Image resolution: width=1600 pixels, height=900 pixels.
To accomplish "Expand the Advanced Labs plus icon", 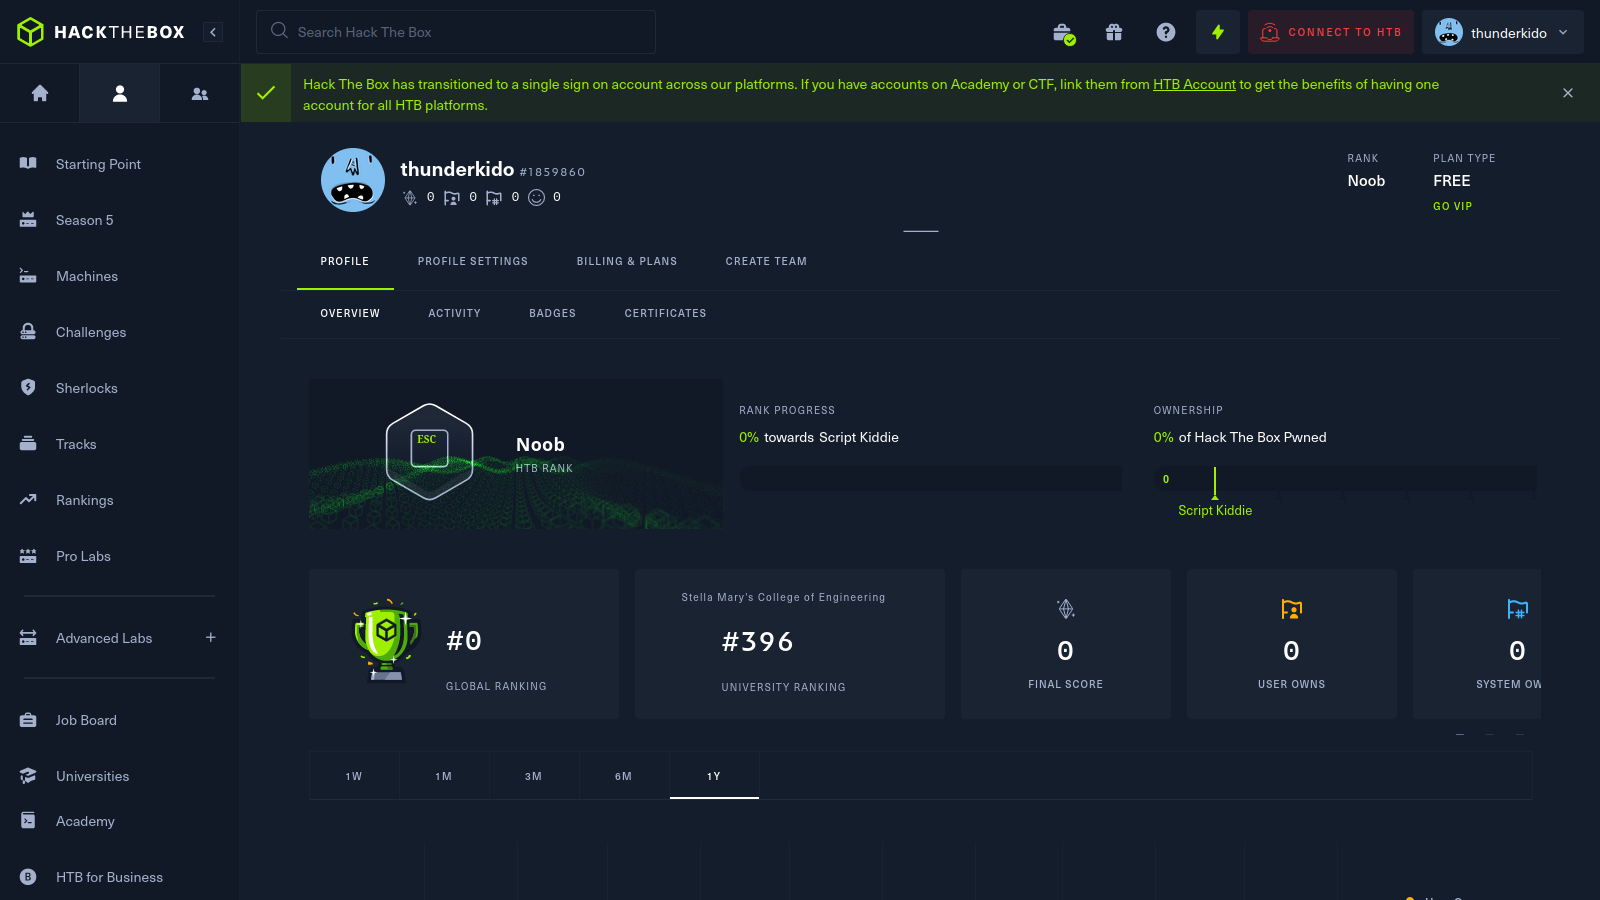I will pos(211,638).
